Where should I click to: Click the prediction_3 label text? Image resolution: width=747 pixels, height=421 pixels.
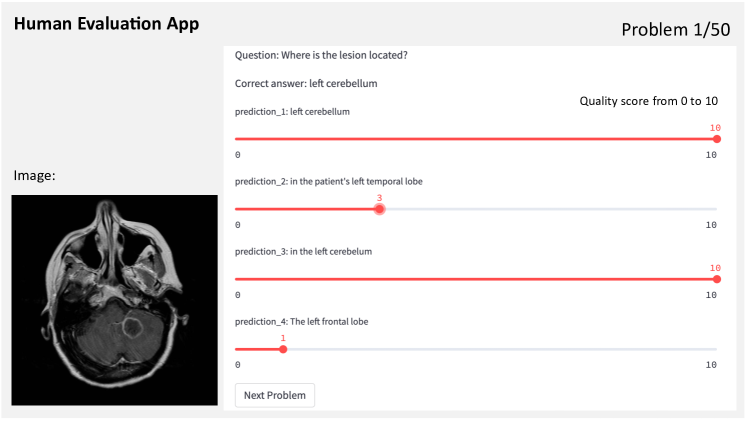[303, 251]
